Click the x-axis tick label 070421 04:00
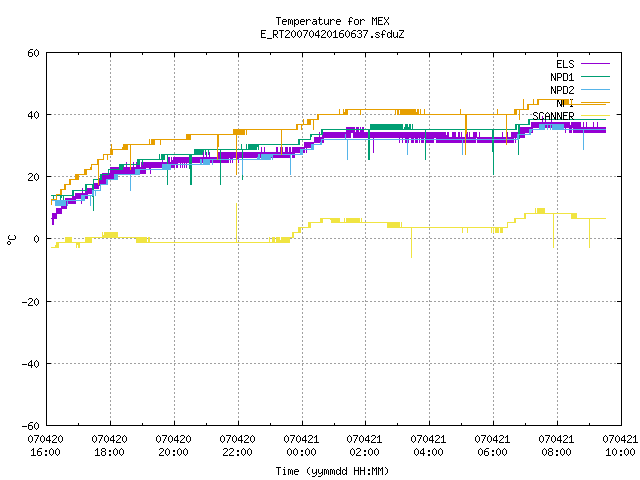Screen dimensions: 640x480 pyautogui.click(x=429, y=446)
